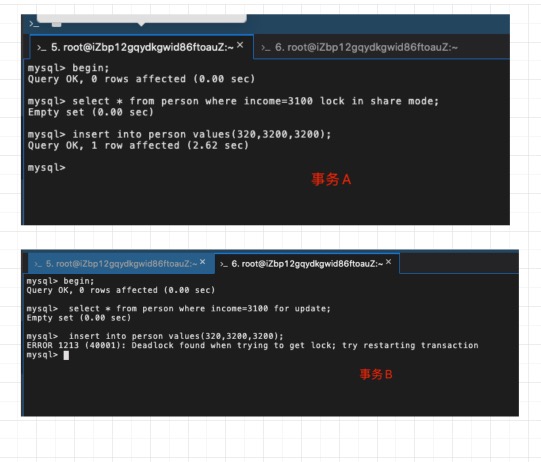Close session tab 5 in the upper window
Screen dimensions: 541x462
pos(240,45)
